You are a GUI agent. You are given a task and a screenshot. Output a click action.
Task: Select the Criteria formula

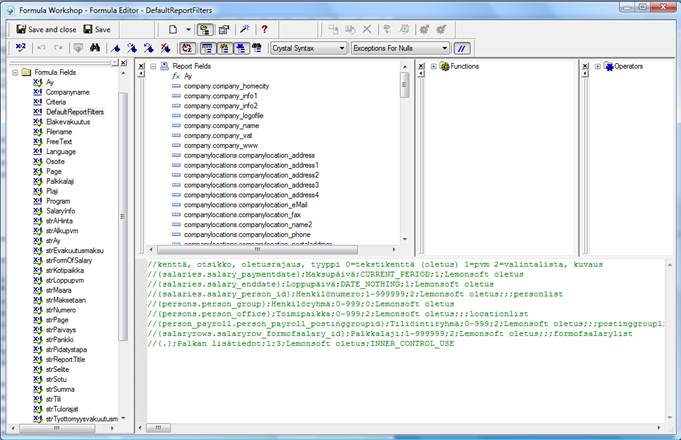56,102
